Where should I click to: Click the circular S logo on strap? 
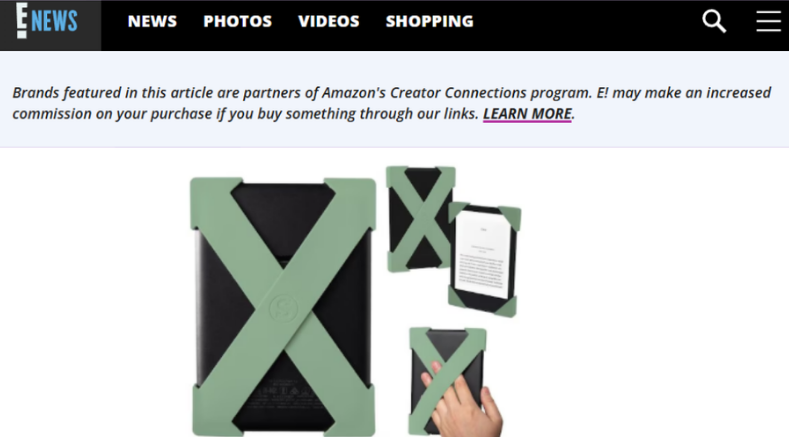[x=283, y=308]
